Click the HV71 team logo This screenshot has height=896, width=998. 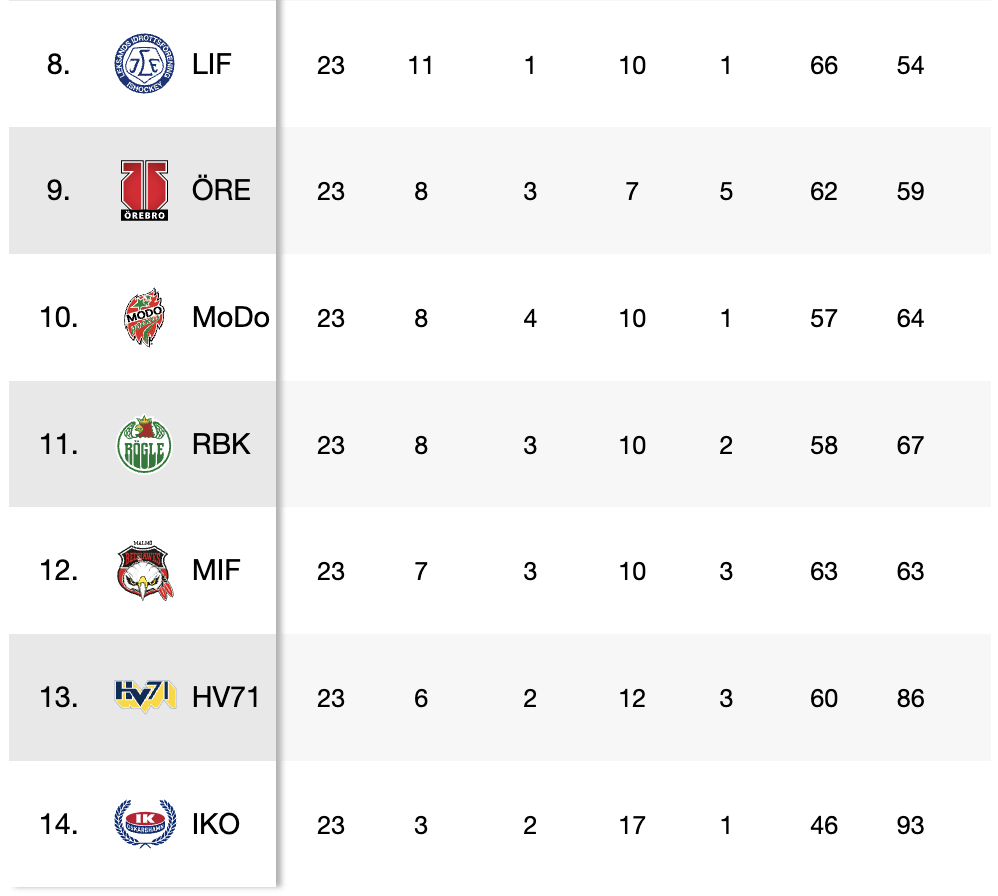(145, 696)
